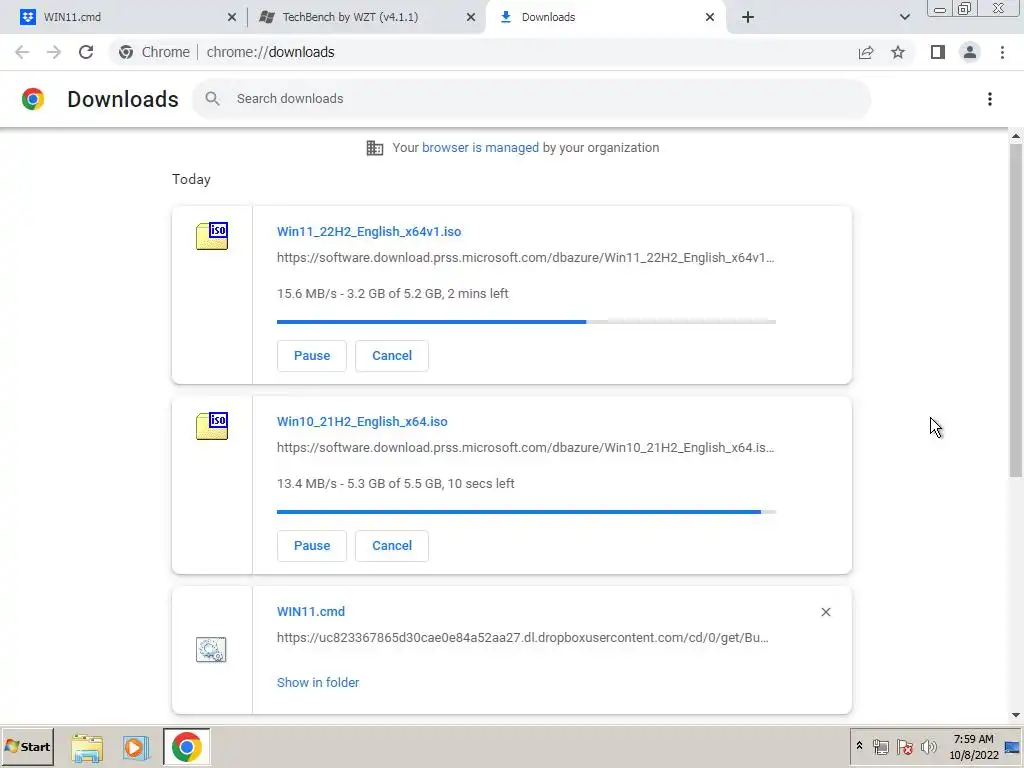Click the Win10 ISO source URL
The width and height of the screenshot is (1024, 768).
pos(526,447)
